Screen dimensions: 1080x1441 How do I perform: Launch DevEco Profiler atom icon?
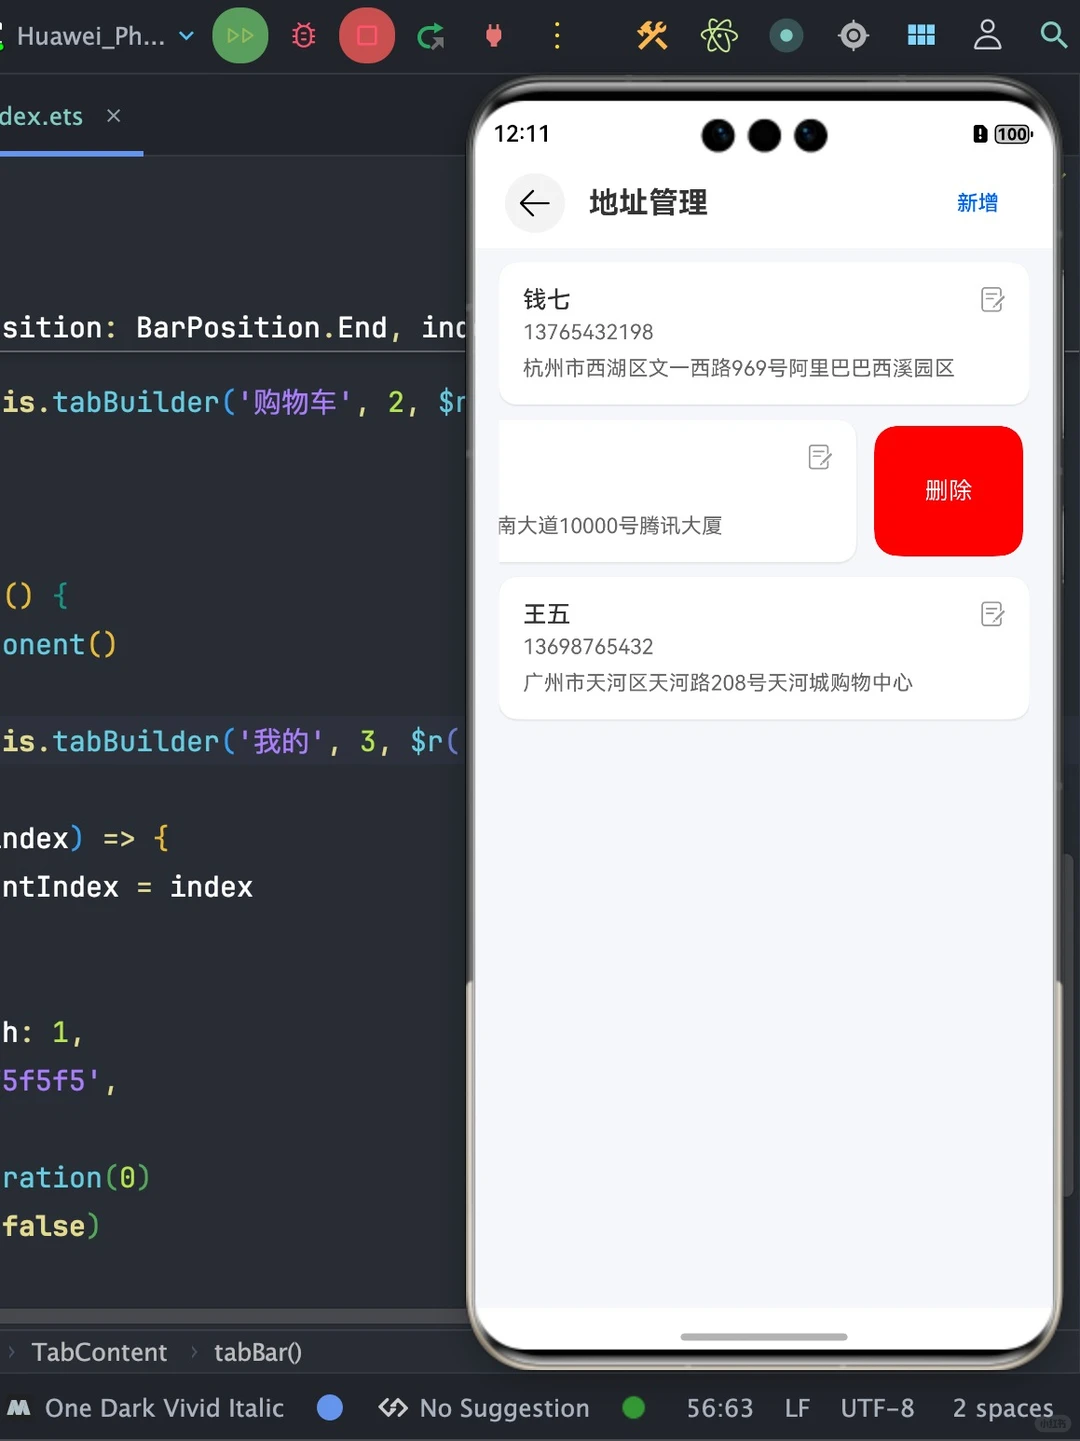click(x=719, y=35)
